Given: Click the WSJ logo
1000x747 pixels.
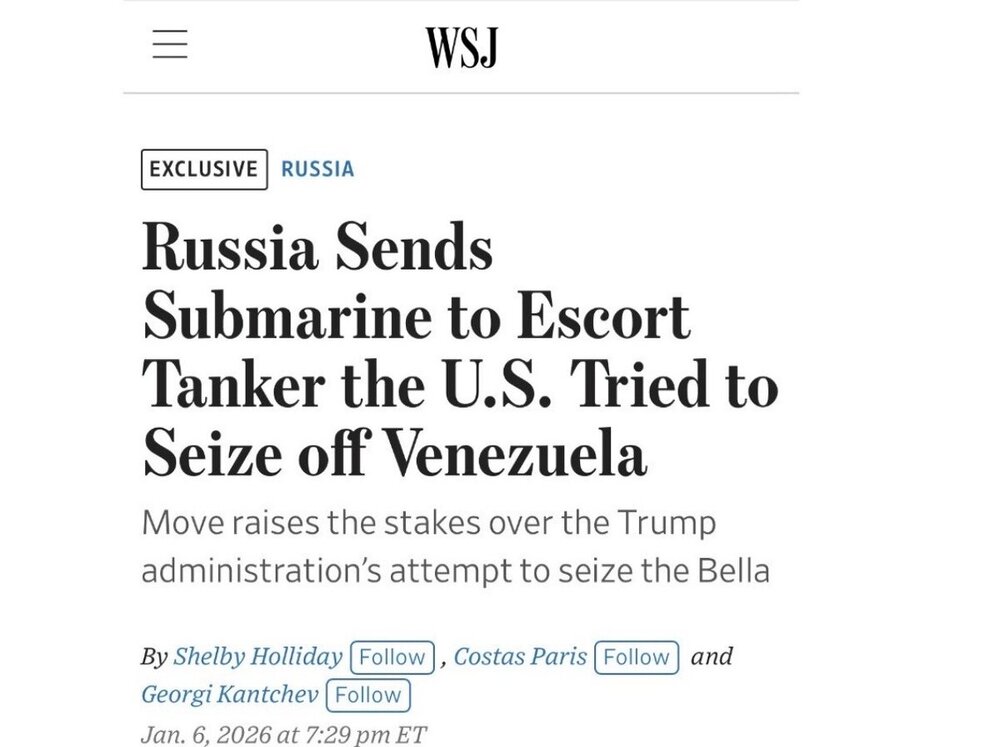Looking at the screenshot, I should click(461, 47).
